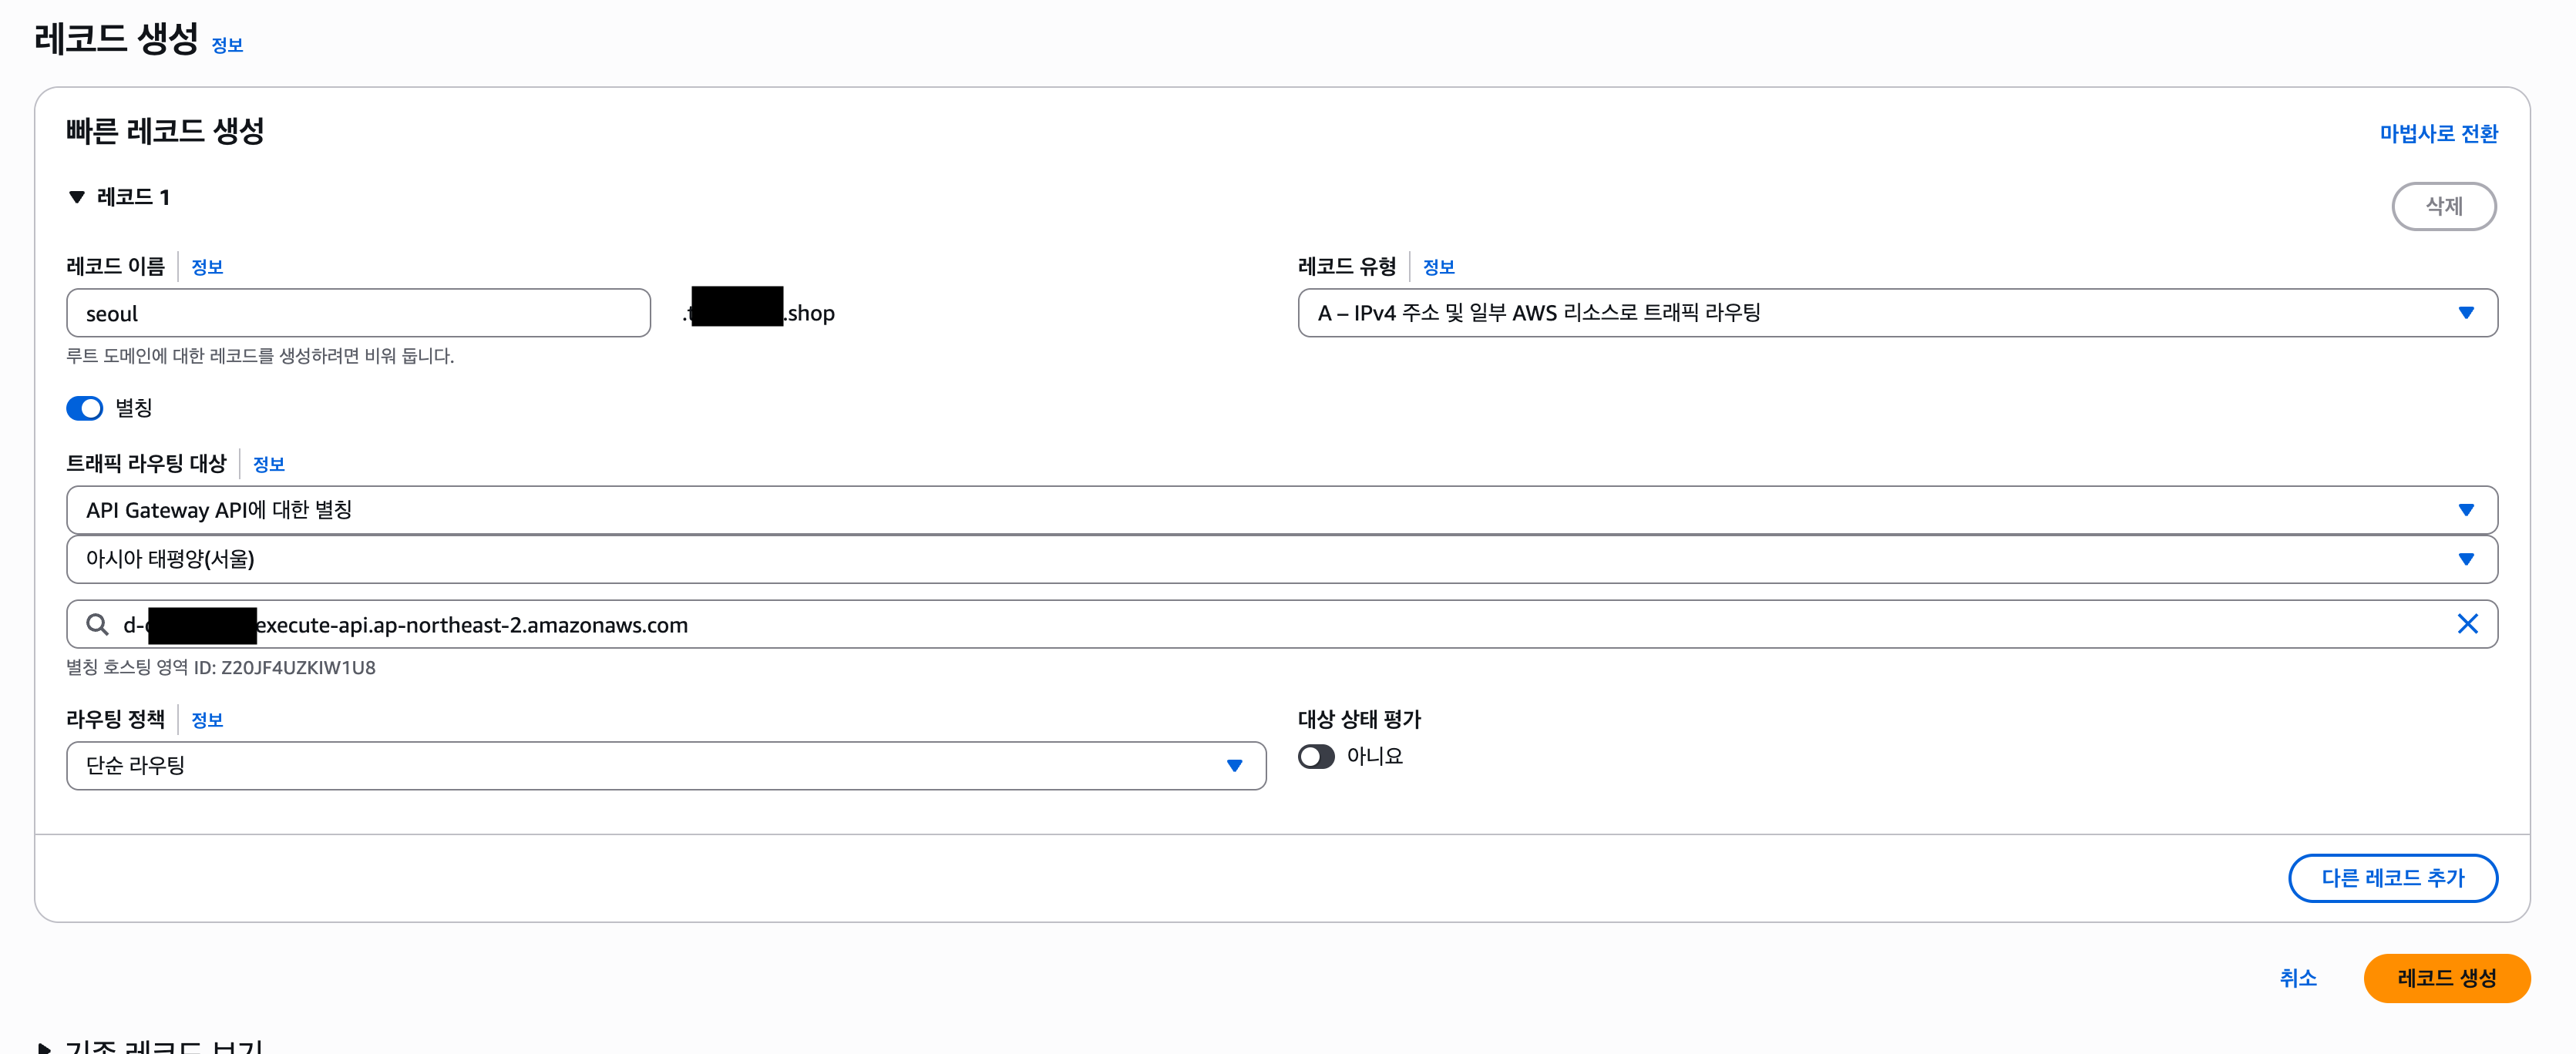Click the 다른 레코드 추가 button

tap(2393, 878)
